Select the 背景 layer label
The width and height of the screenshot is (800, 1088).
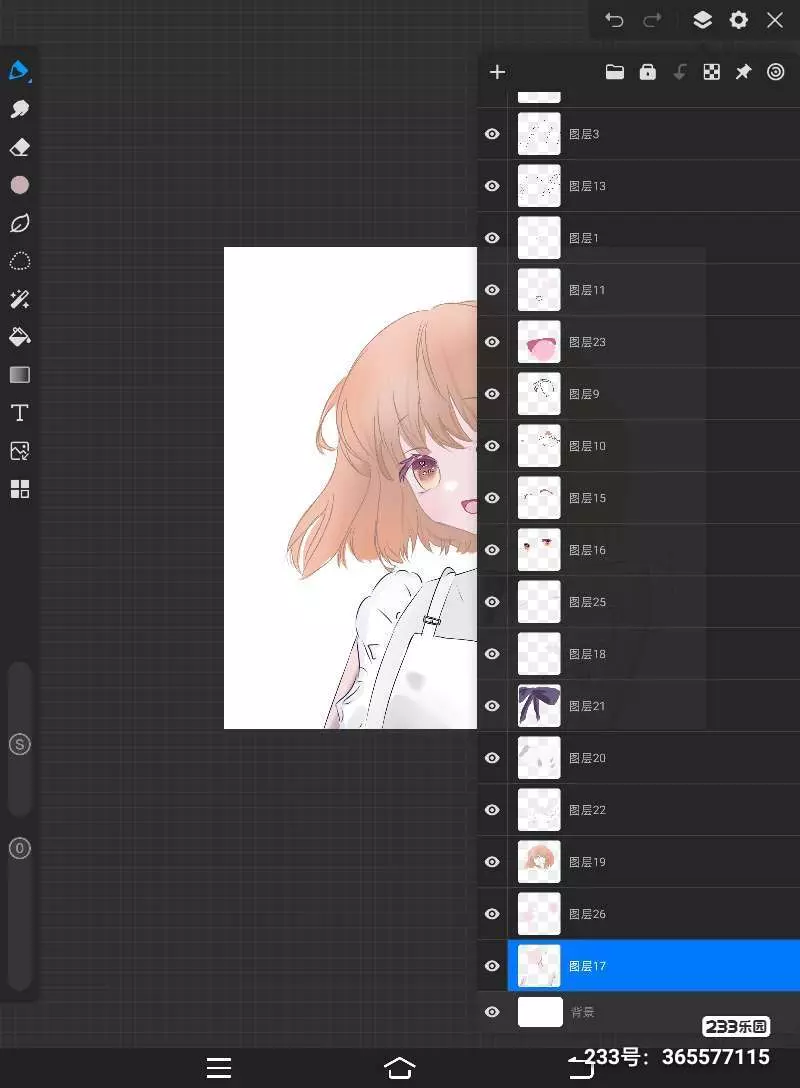pyautogui.click(x=582, y=1012)
